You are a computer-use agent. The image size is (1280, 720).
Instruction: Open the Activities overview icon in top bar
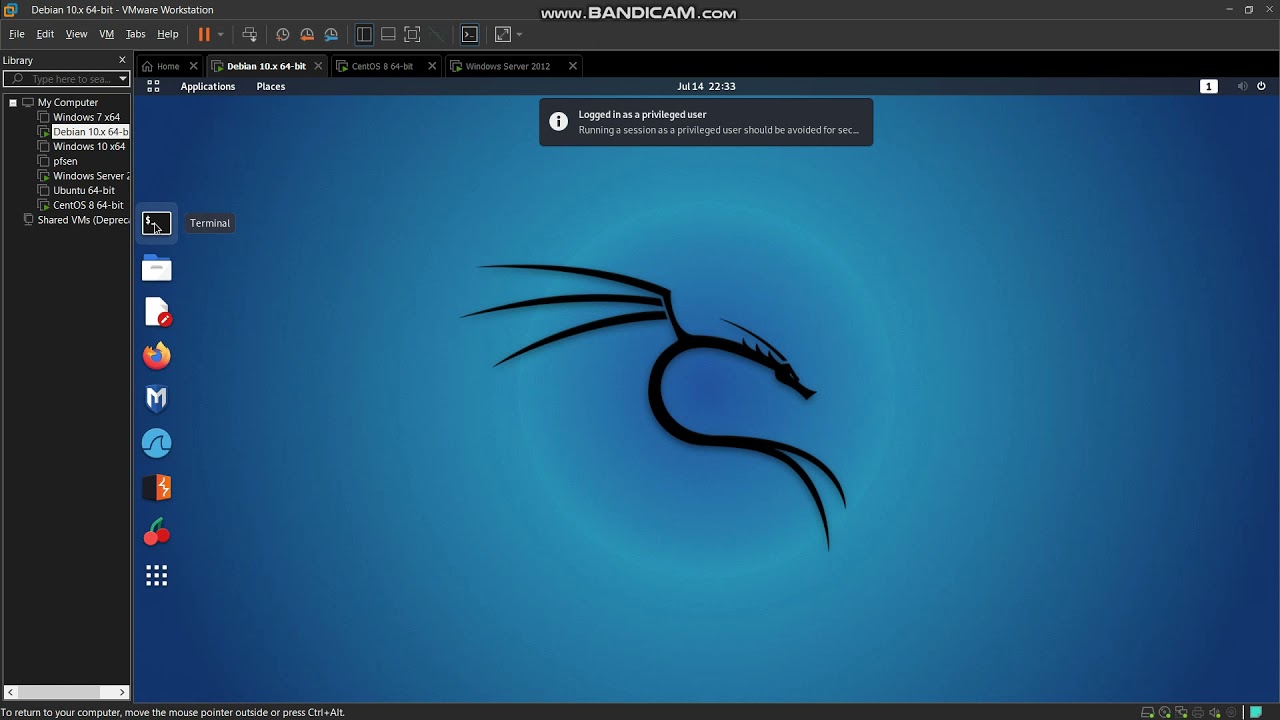click(x=153, y=86)
